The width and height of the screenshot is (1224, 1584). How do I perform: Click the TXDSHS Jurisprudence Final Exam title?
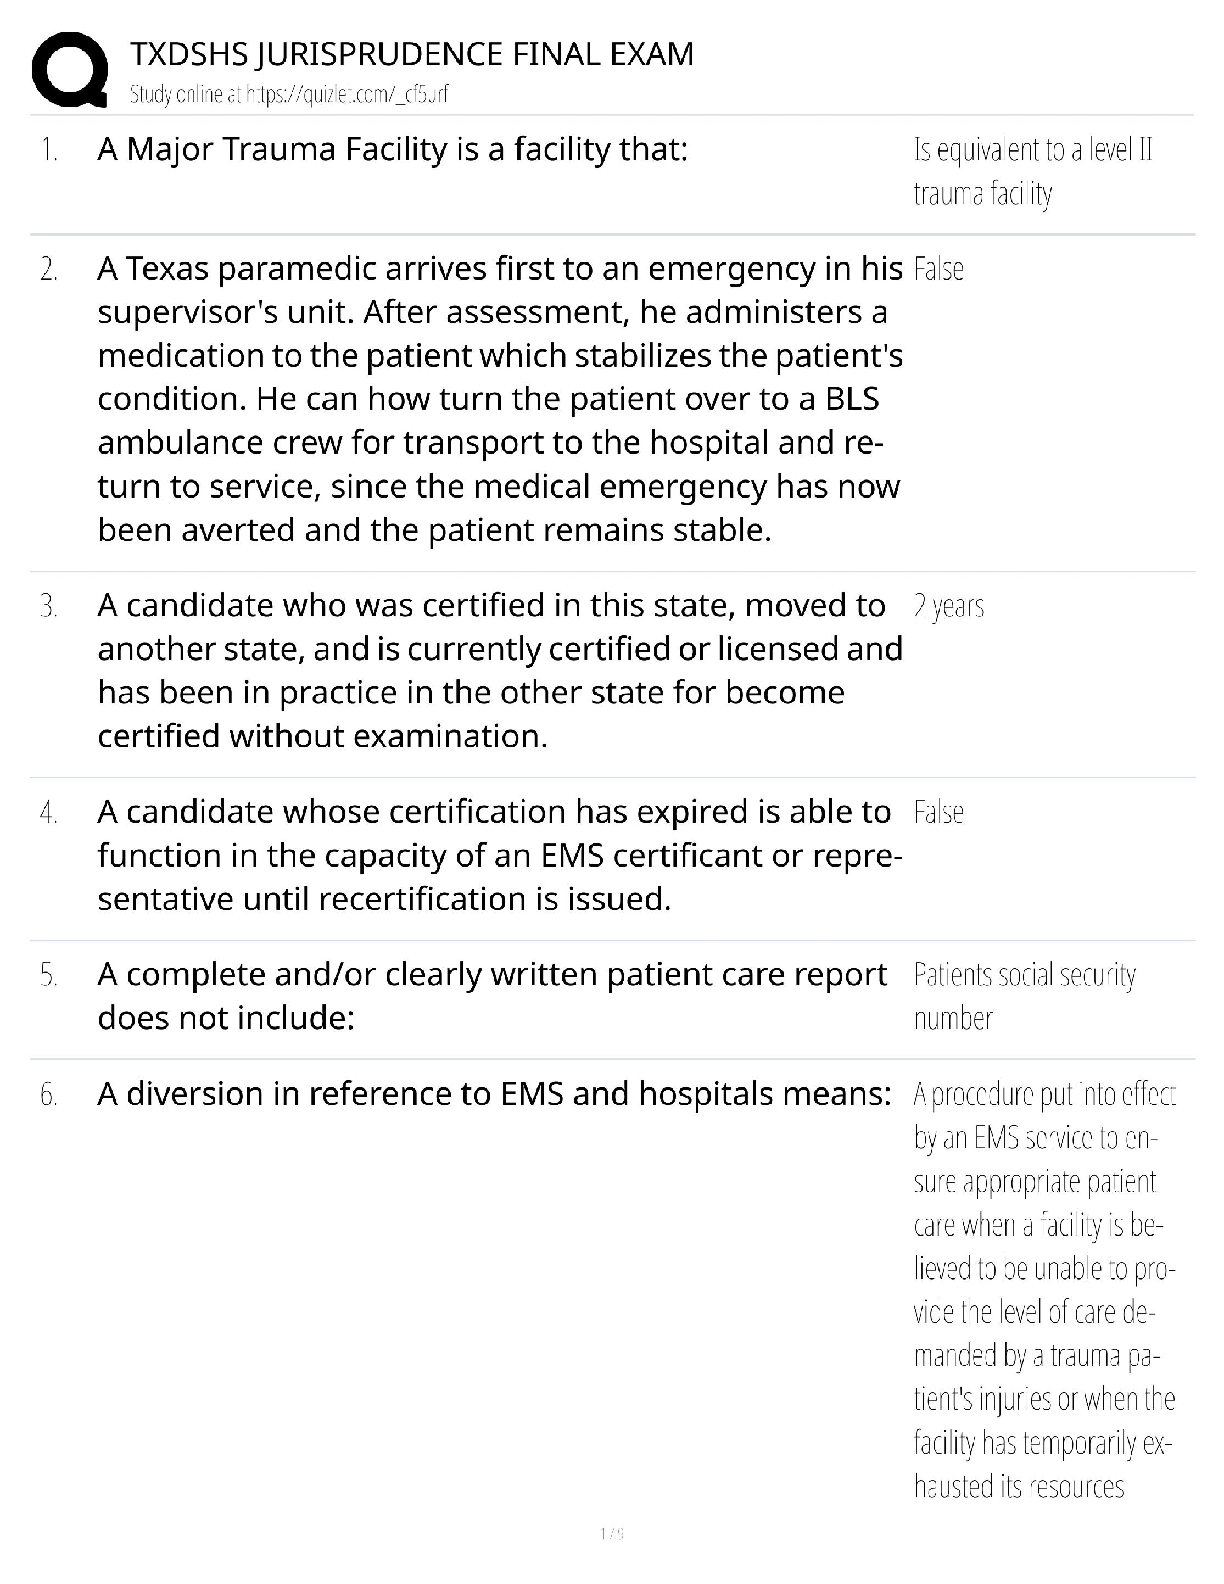pyautogui.click(x=412, y=54)
